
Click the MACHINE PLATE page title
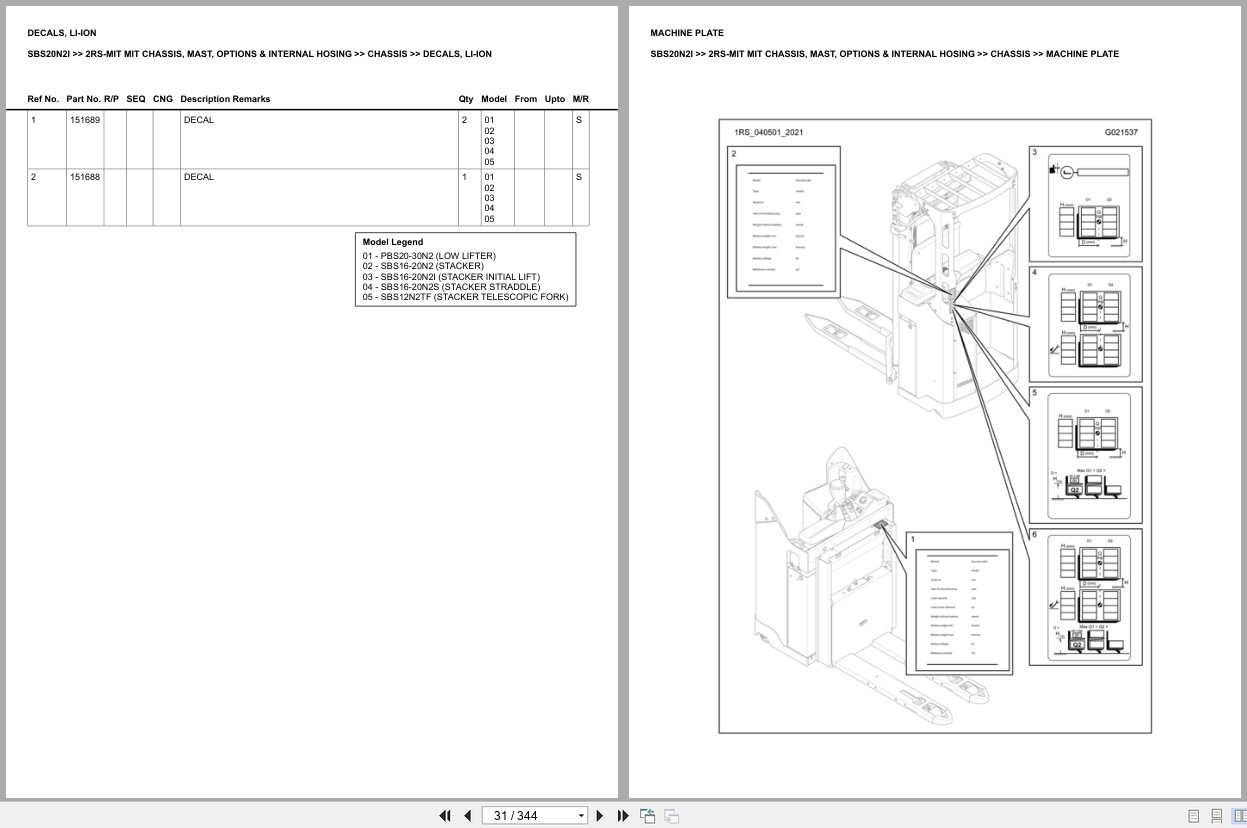coord(687,33)
